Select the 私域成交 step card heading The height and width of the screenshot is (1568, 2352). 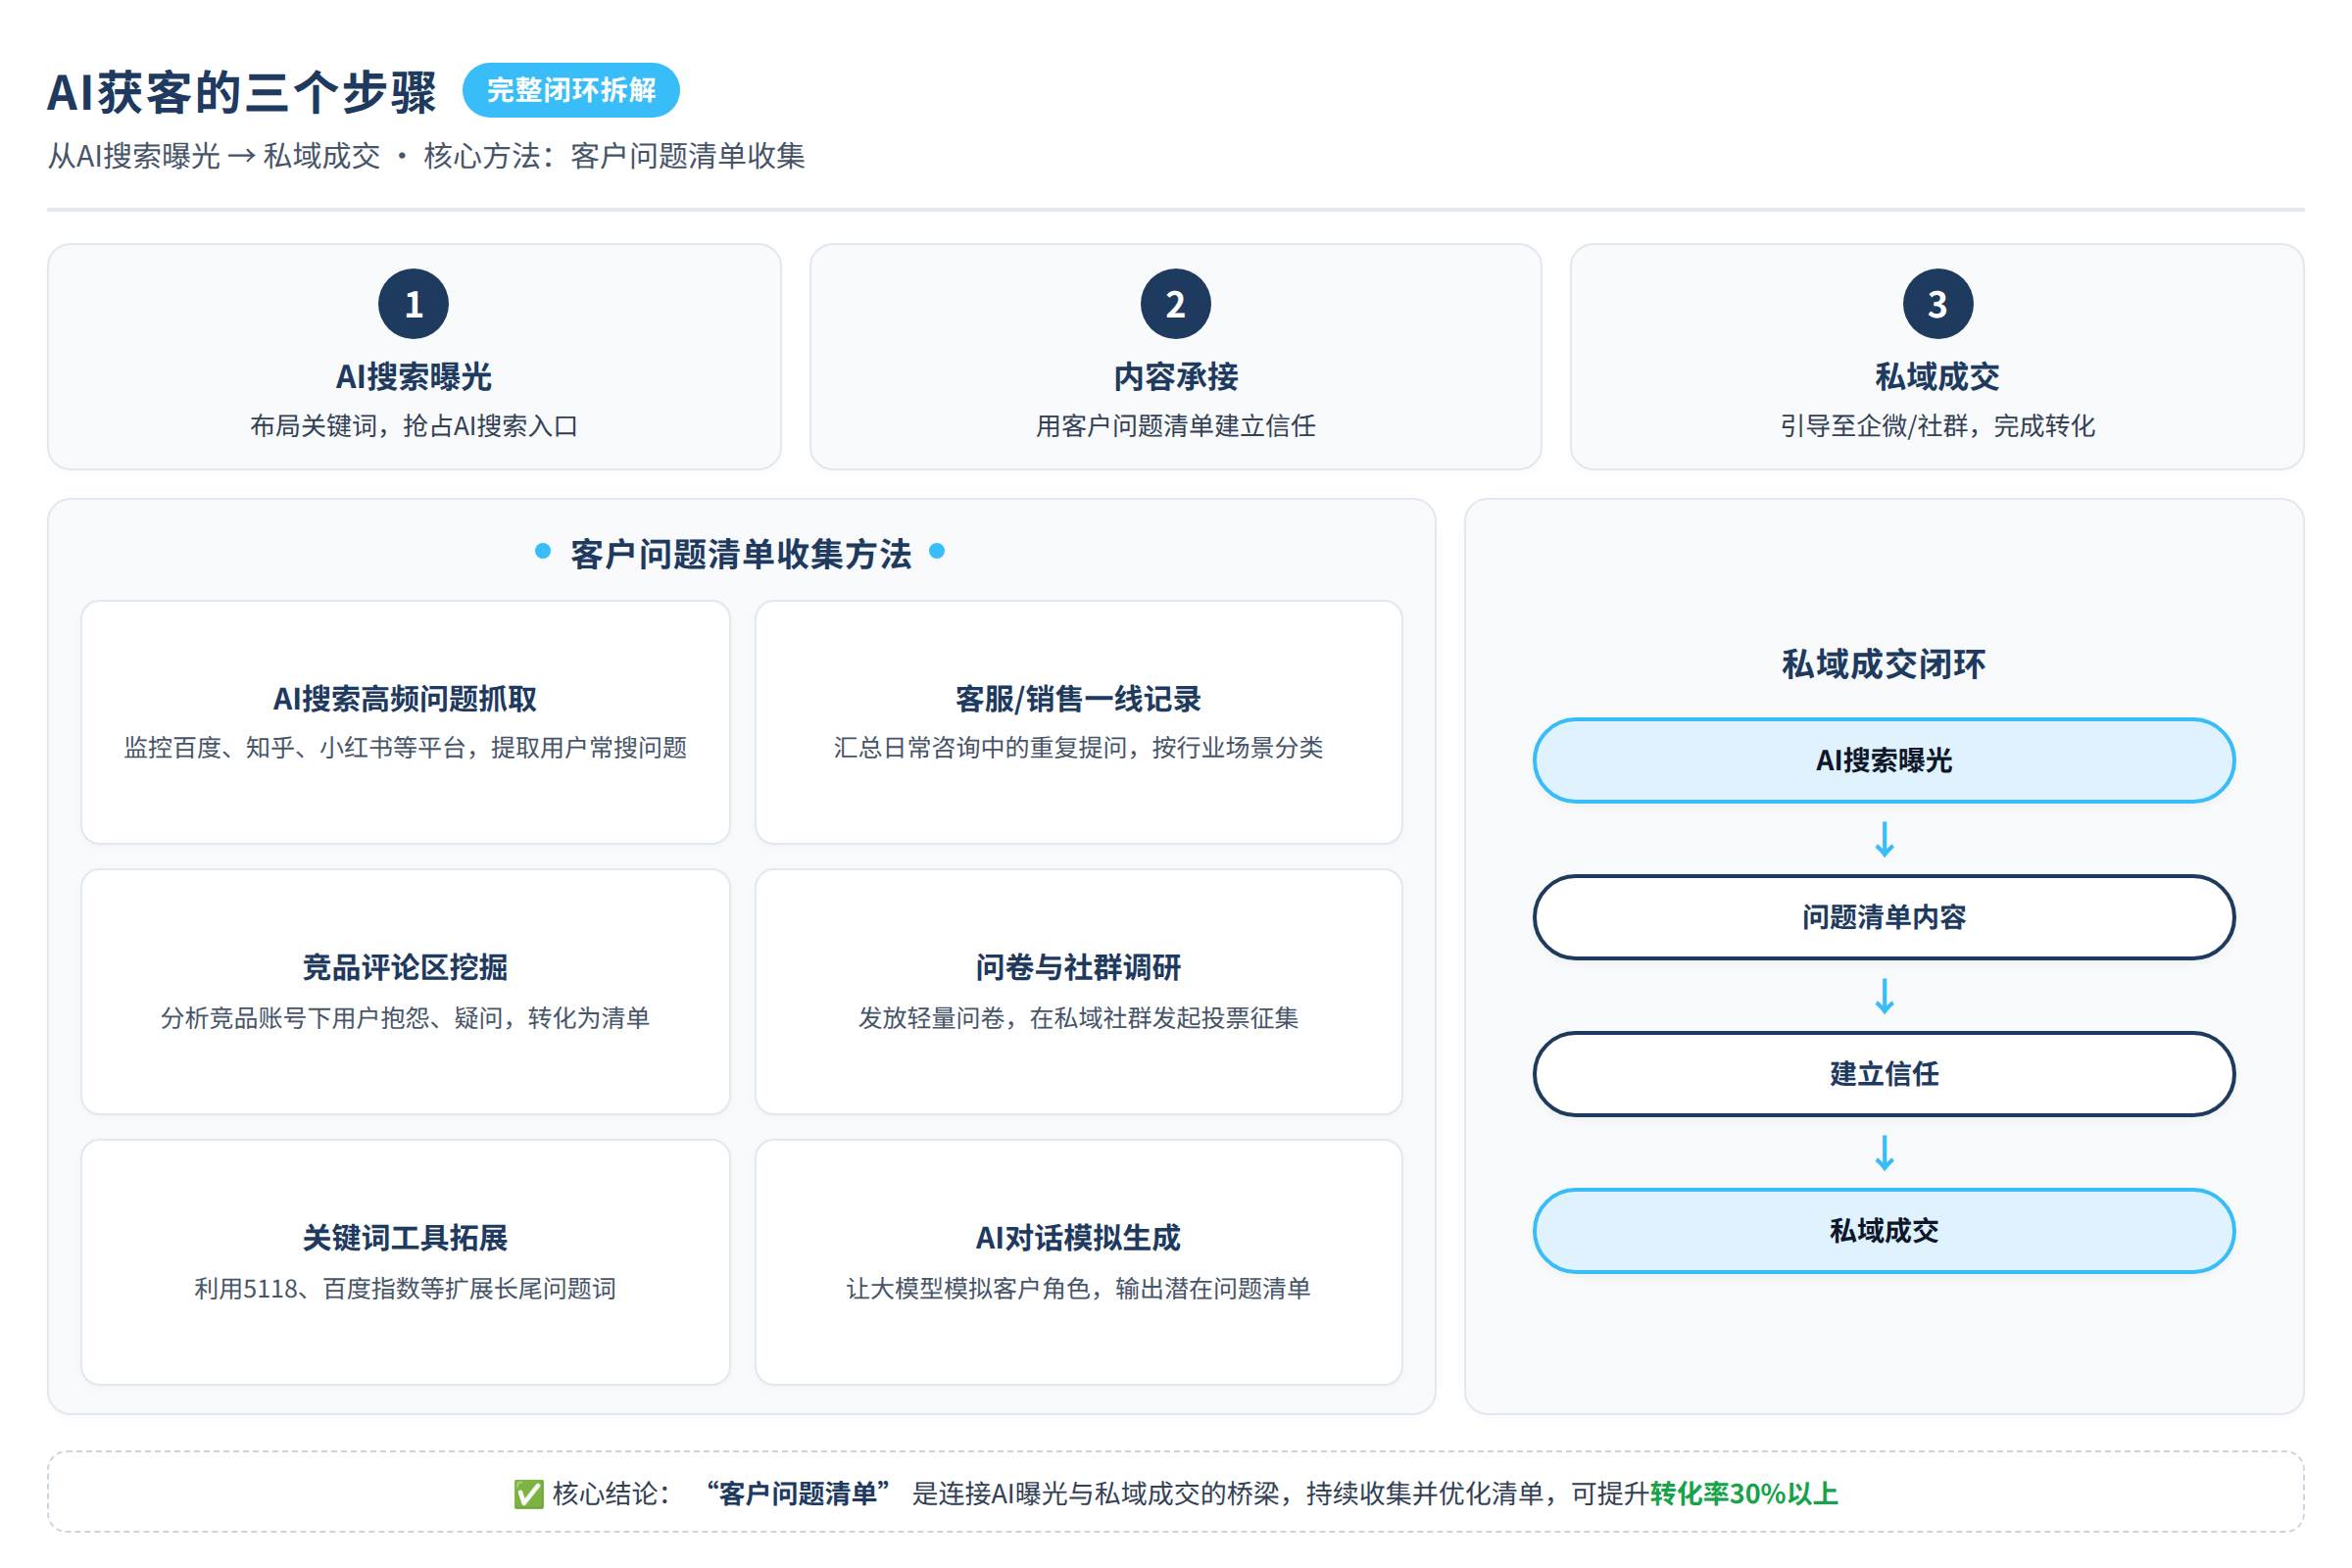click(1938, 377)
